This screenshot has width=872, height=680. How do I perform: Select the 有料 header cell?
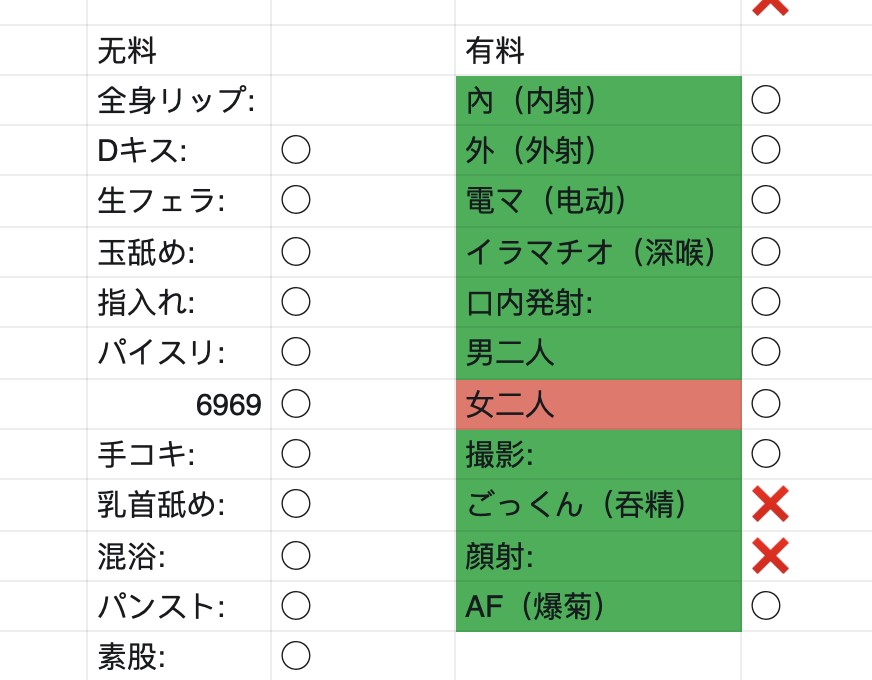pyautogui.click(x=598, y=50)
